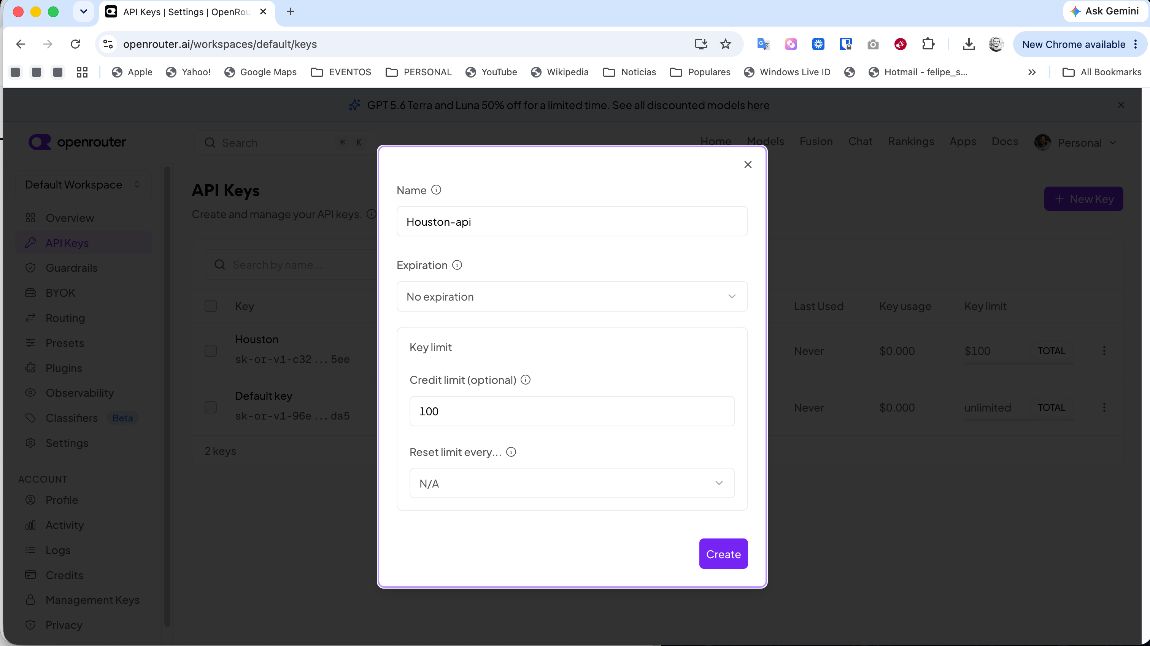Open Observability in the sidebar
The image size is (1150, 646).
click(79, 392)
